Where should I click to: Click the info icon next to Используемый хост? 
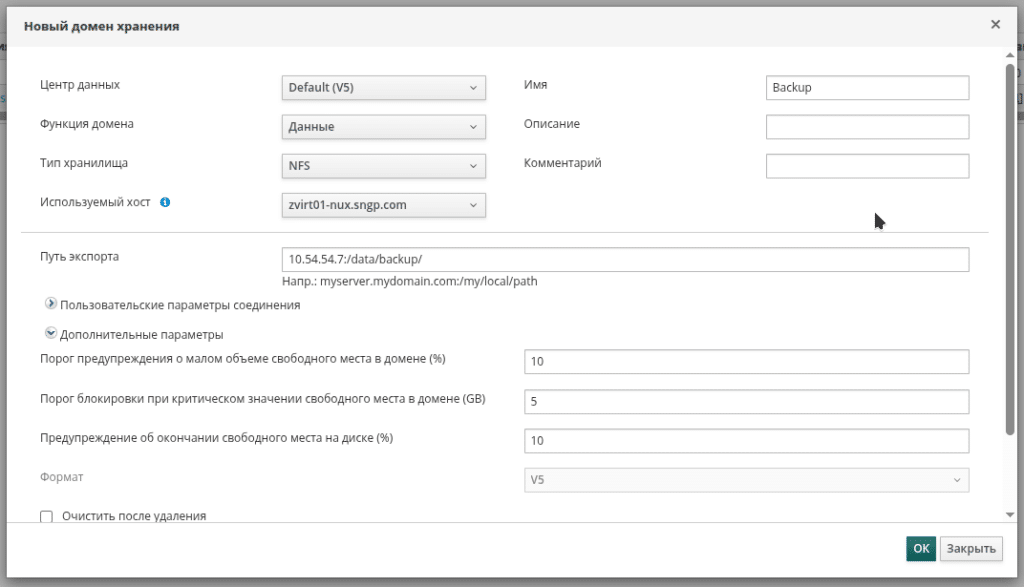tap(165, 202)
